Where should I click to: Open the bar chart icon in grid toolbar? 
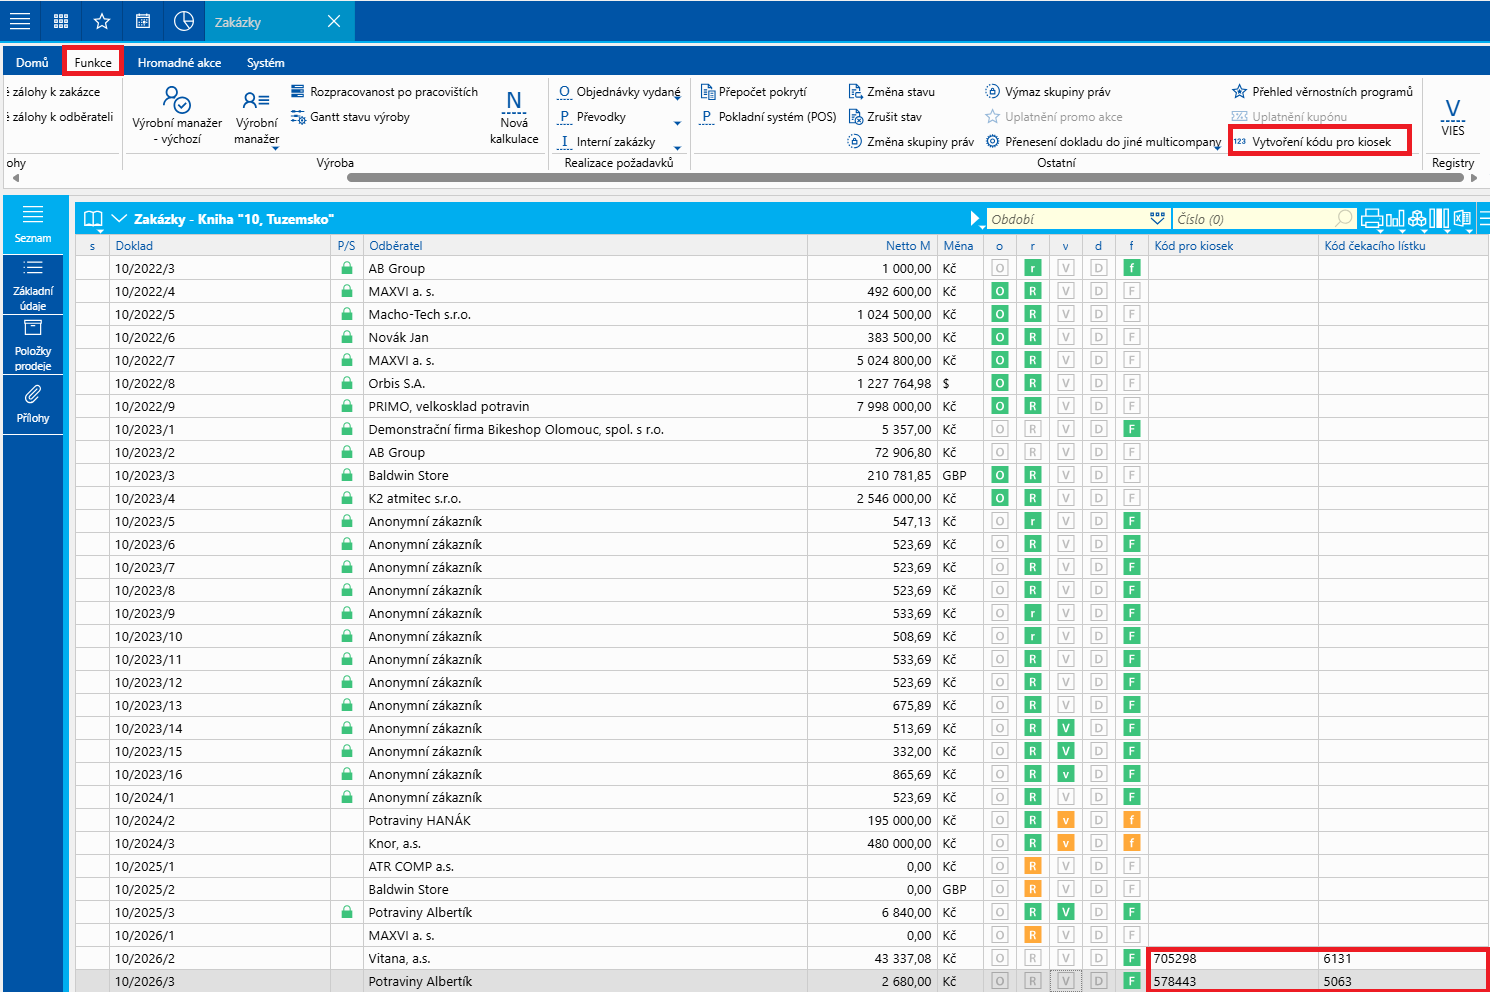[x=1395, y=218]
